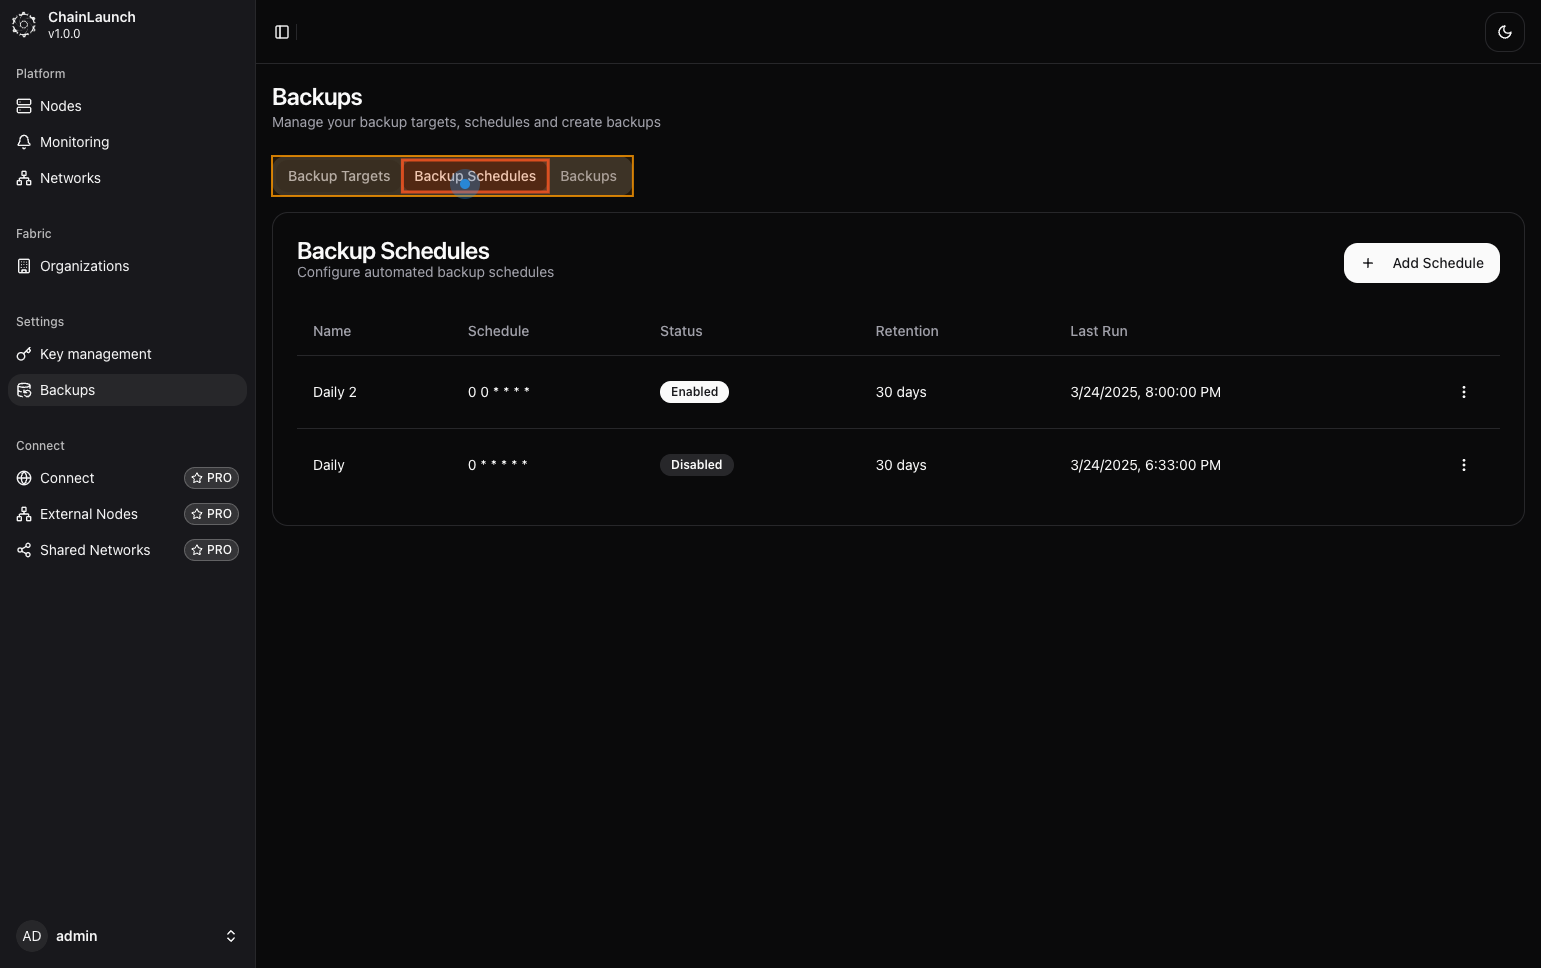The image size is (1541, 968).
Task: Open Key management settings
Action: pos(95,354)
